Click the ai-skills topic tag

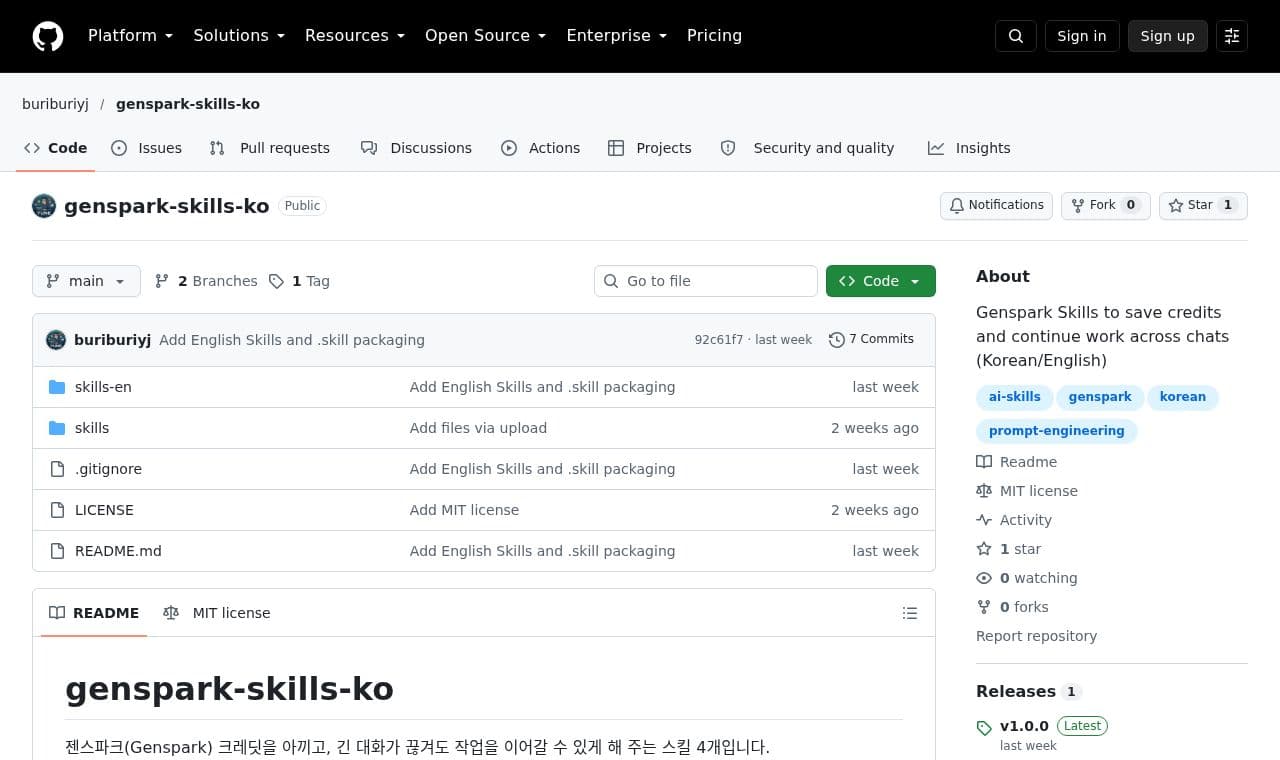click(1015, 397)
